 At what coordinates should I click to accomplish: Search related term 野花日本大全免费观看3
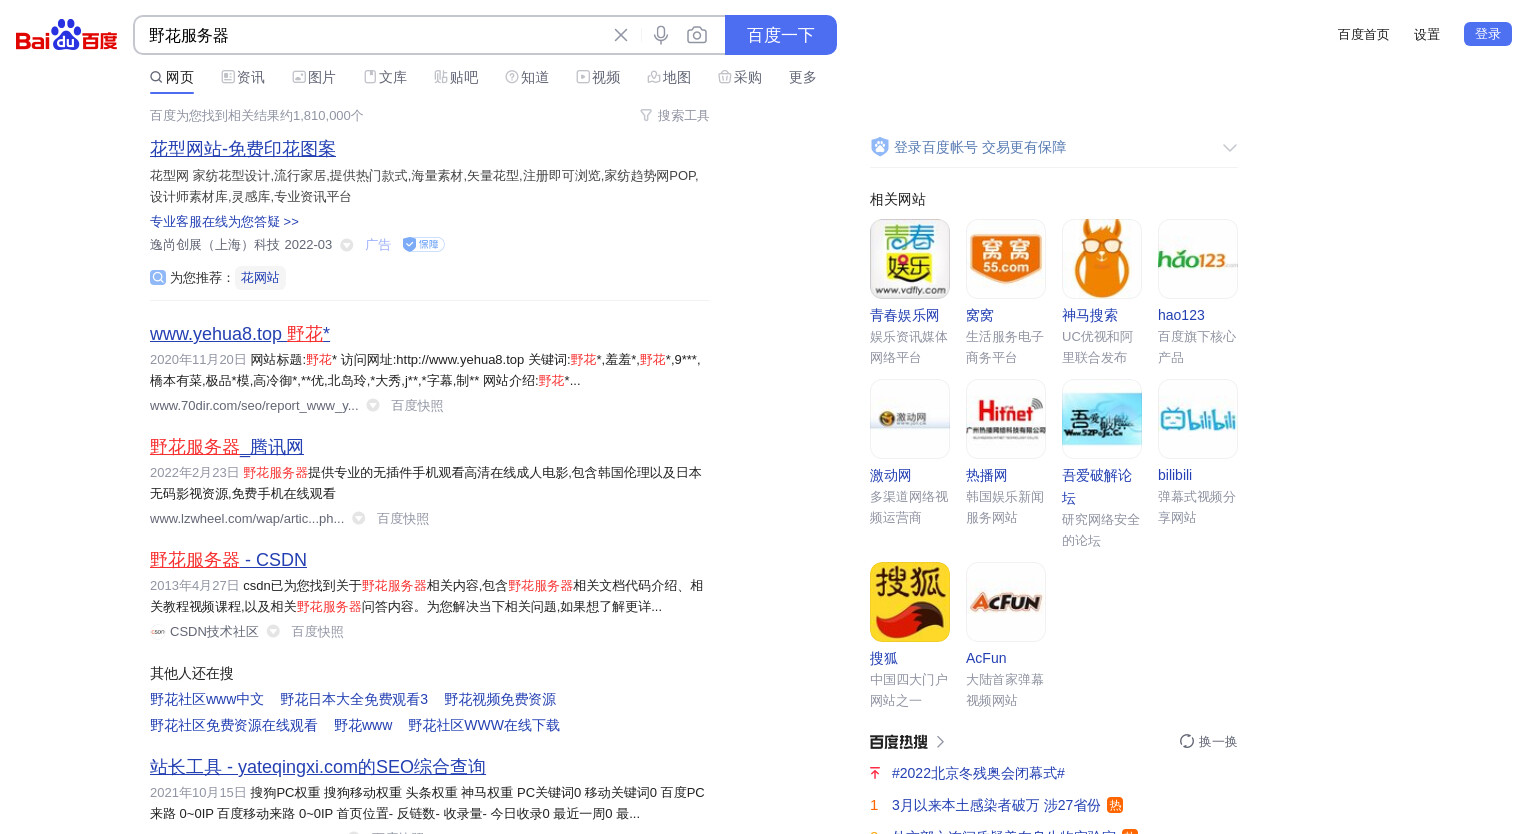point(354,699)
